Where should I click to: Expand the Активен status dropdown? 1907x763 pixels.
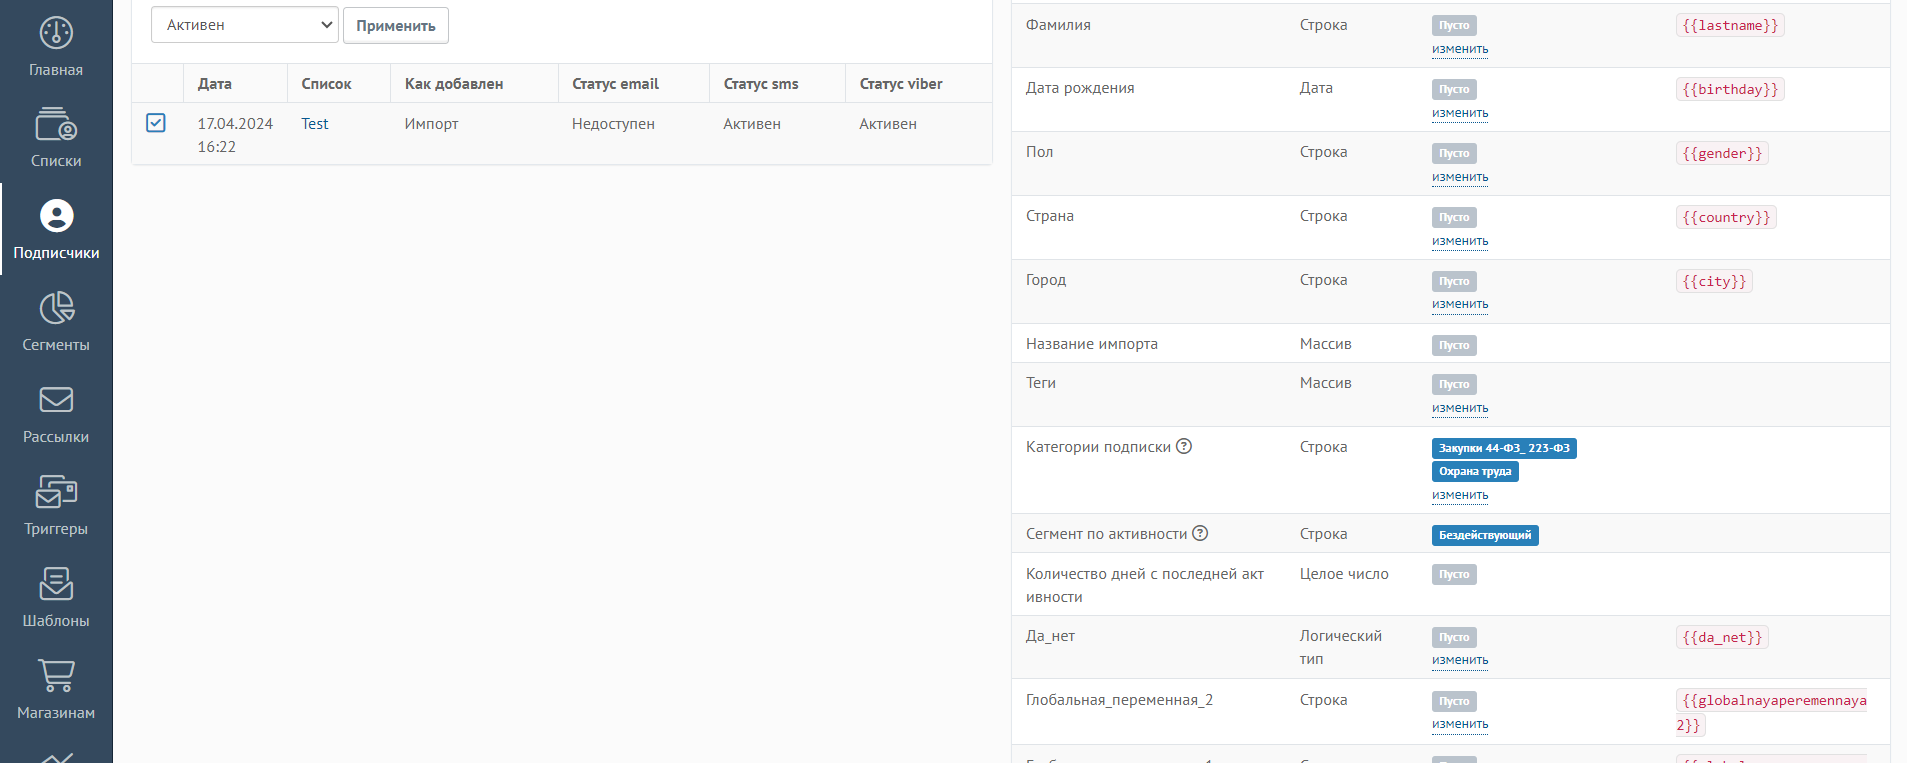(x=245, y=25)
